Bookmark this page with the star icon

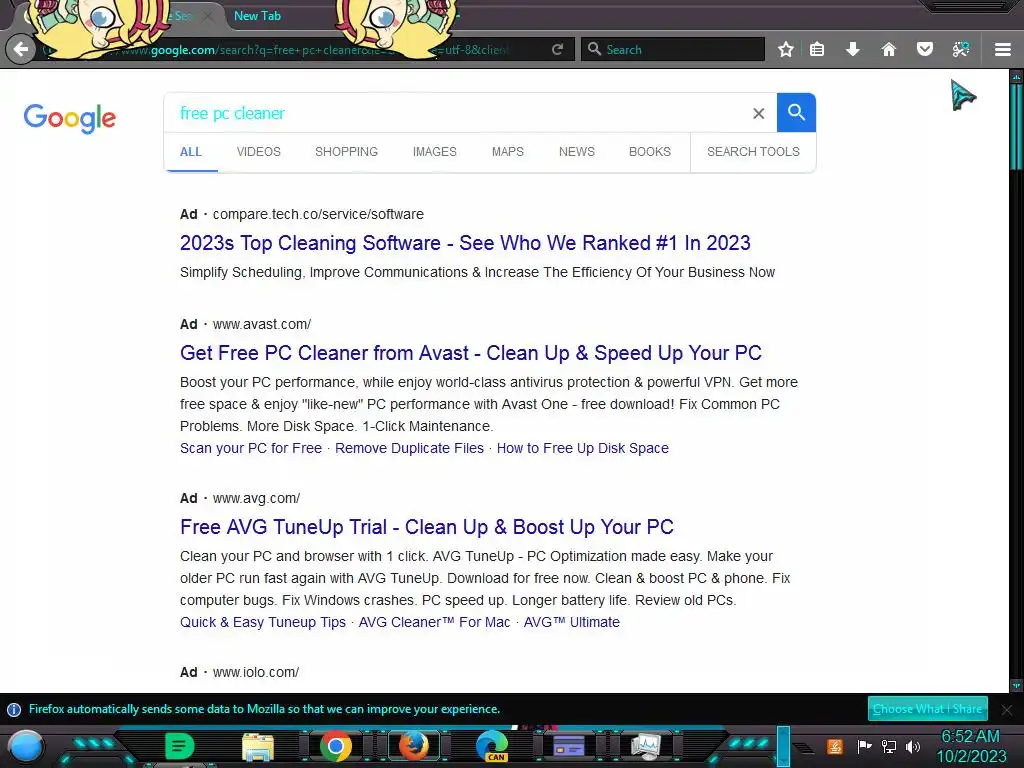coord(786,49)
